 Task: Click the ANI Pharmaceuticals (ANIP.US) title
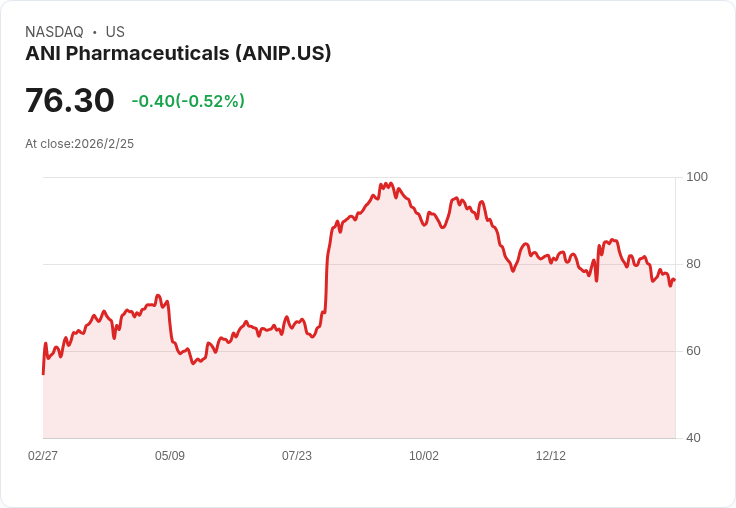[x=178, y=53]
